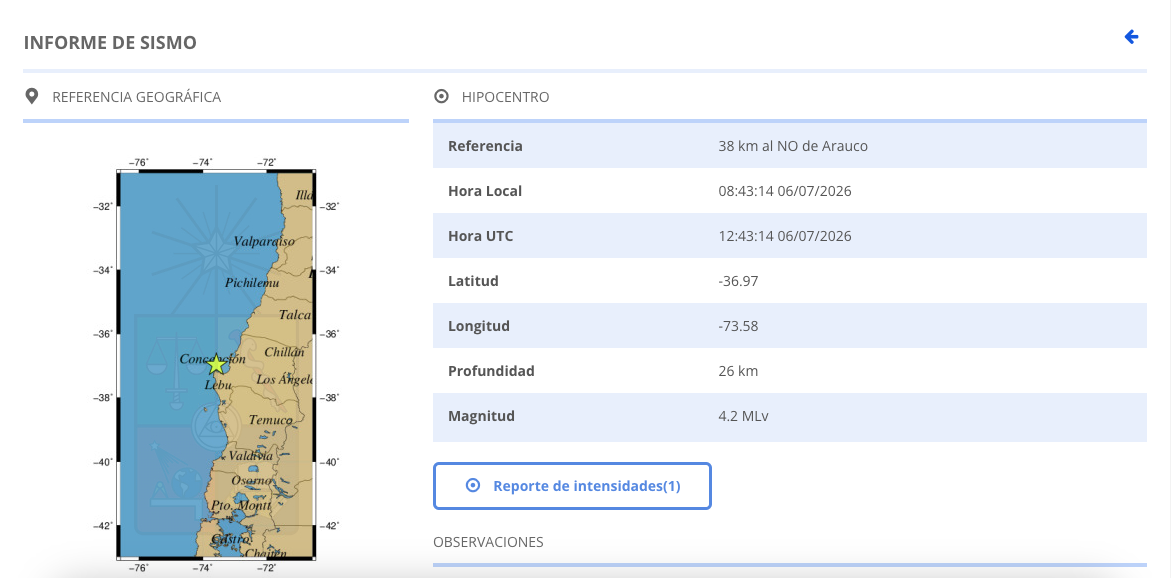Viewport: 1171px width, 578px height.
Task: Click Castro label on the map
Action: 230,538
